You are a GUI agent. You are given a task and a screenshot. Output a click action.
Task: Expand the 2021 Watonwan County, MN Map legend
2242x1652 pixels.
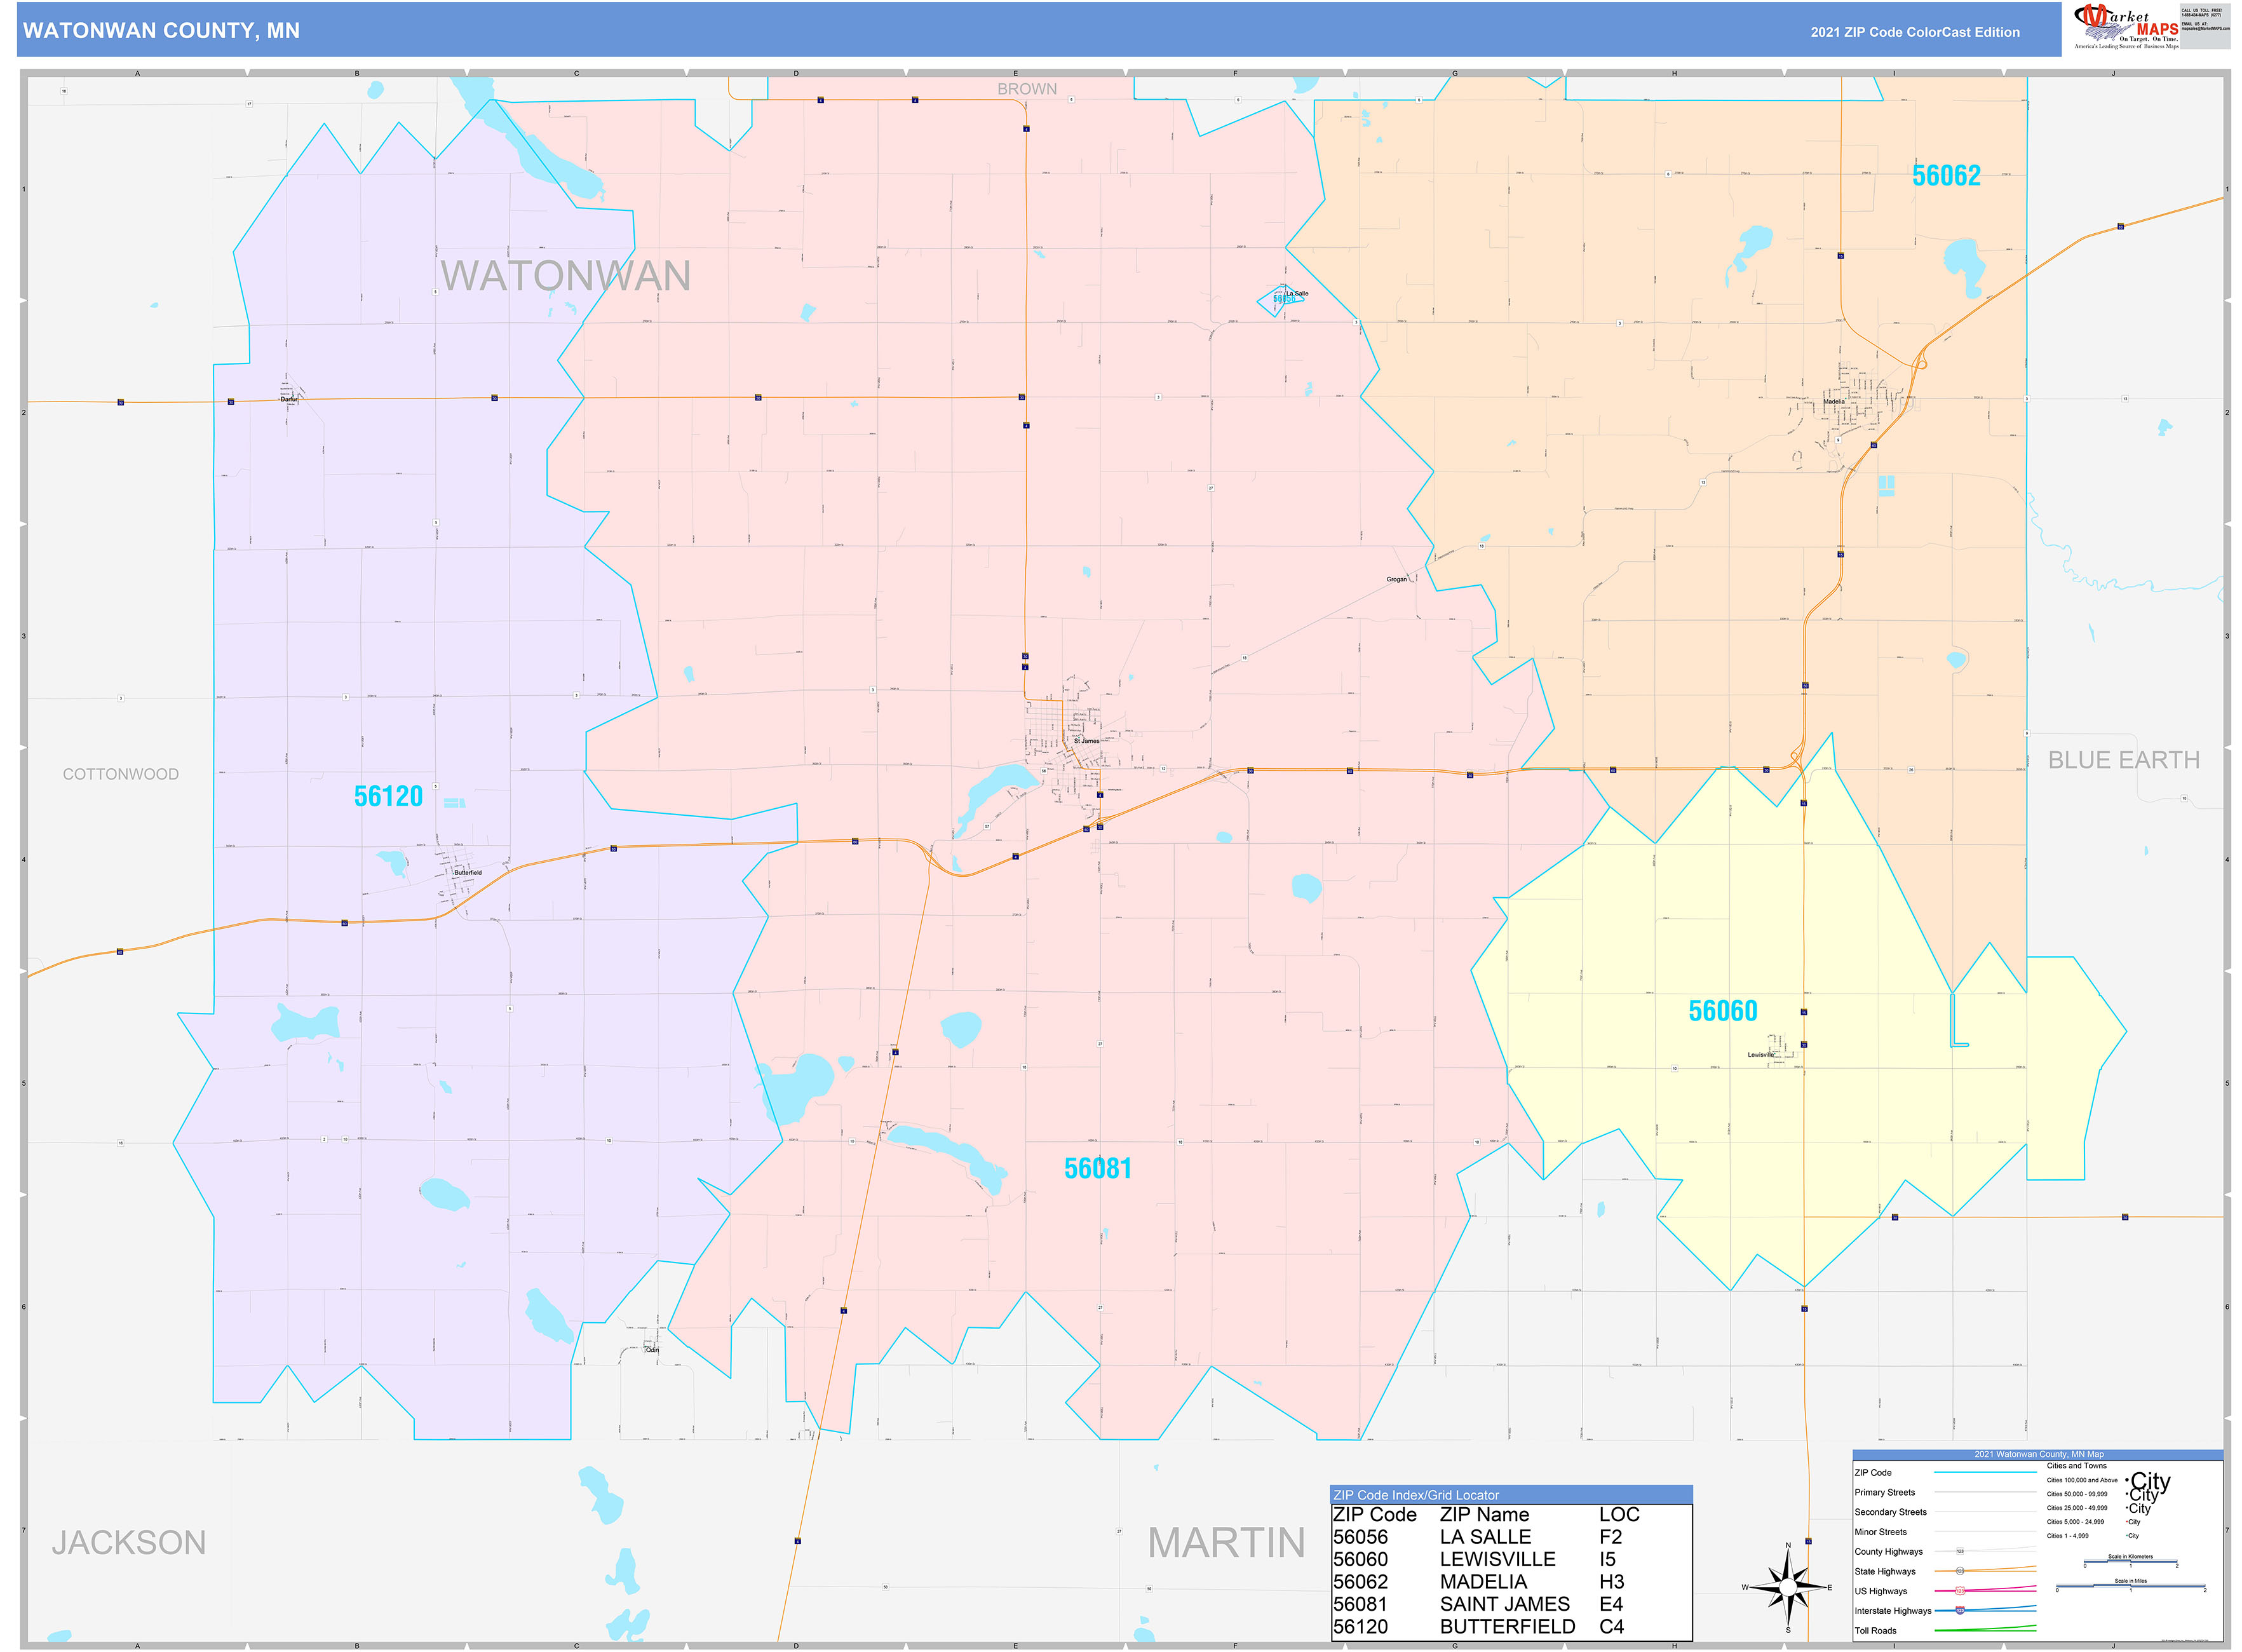(x=2039, y=1454)
